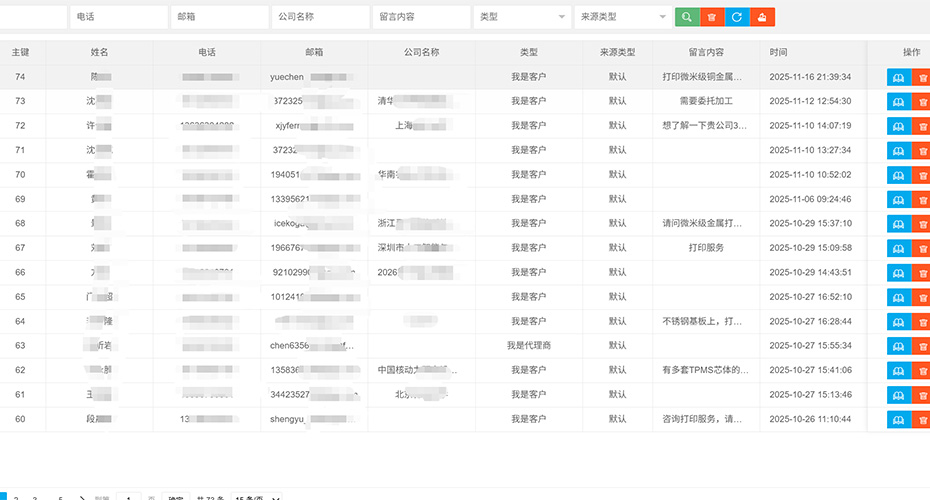Open view details for row 65
The width and height of the screenshot is (930, 500).
tap(899, 297)
